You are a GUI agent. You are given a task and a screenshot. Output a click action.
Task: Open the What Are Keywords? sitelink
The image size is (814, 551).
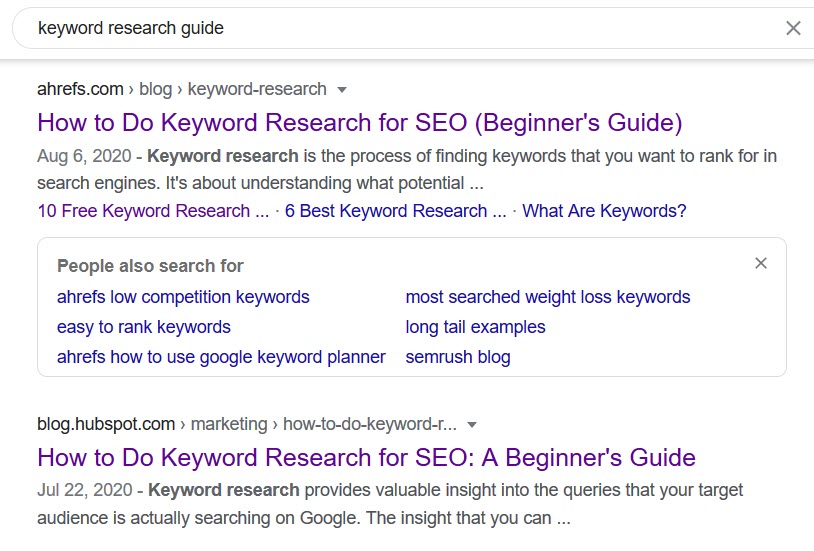(x=604, y=211)
